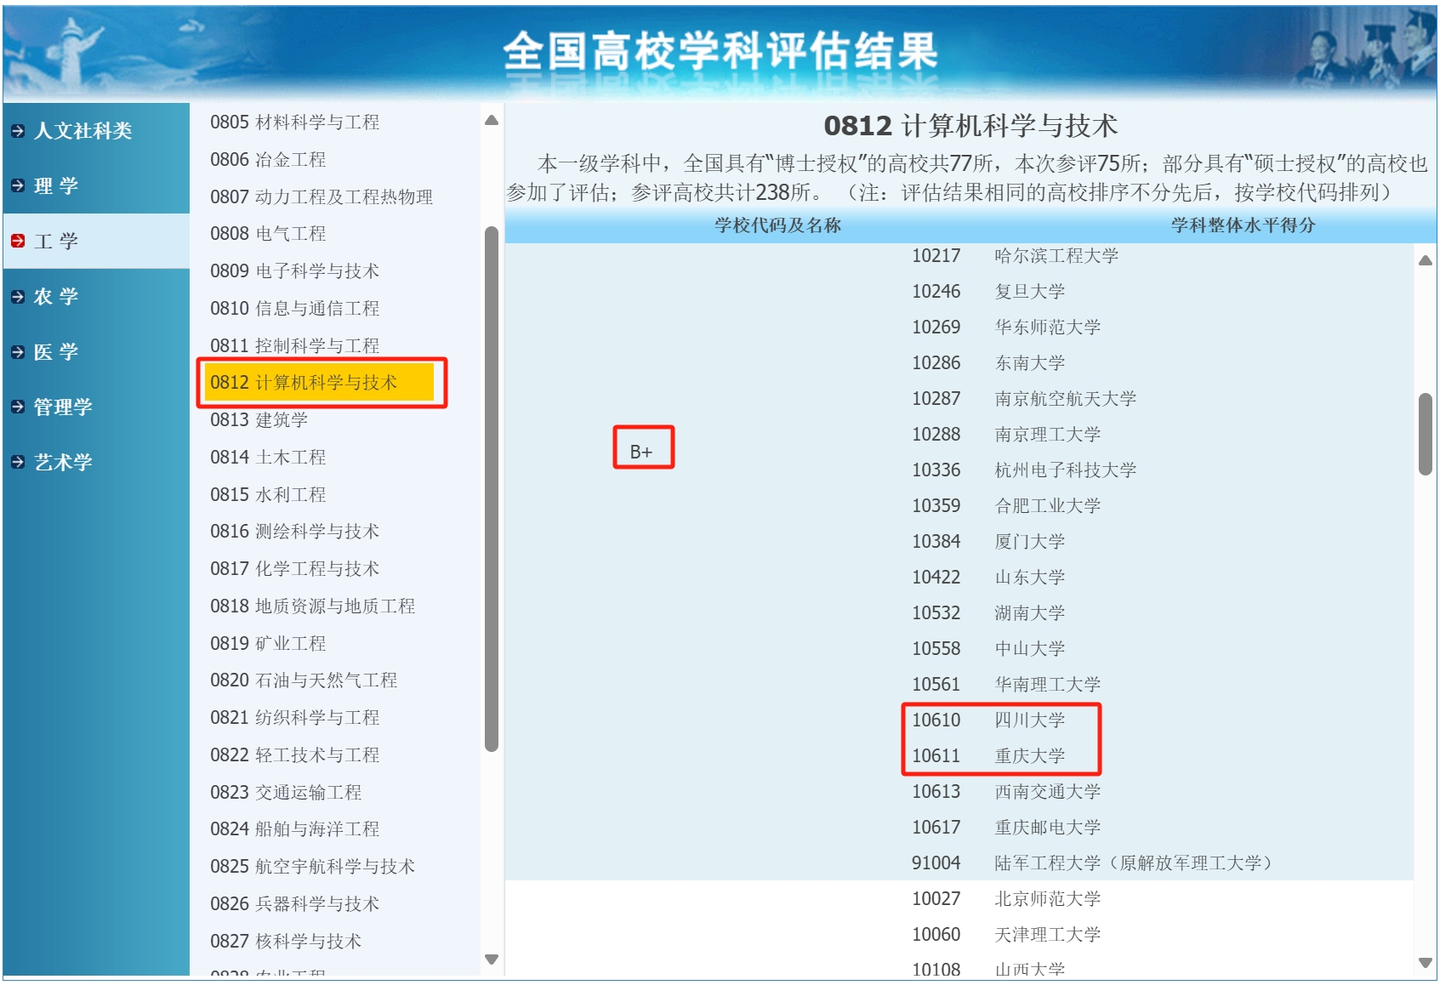Click arrow icon beside 人文社科类

[x=18, y=131]
